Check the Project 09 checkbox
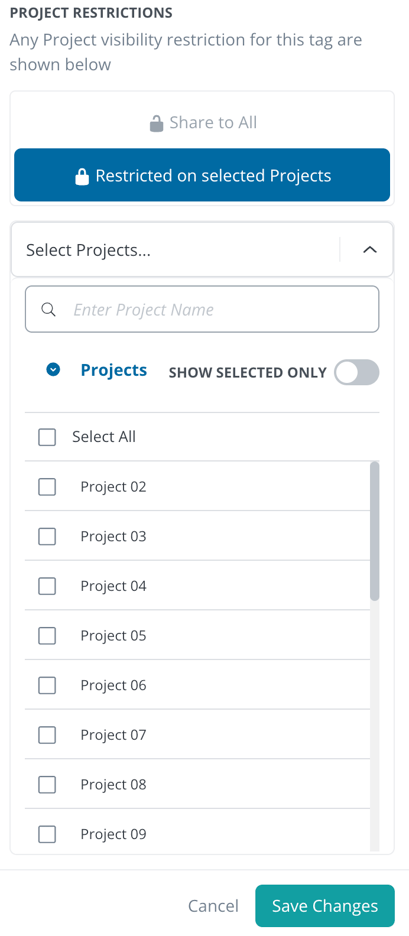Viewport: 409px width, 936px height. (47, 834)
